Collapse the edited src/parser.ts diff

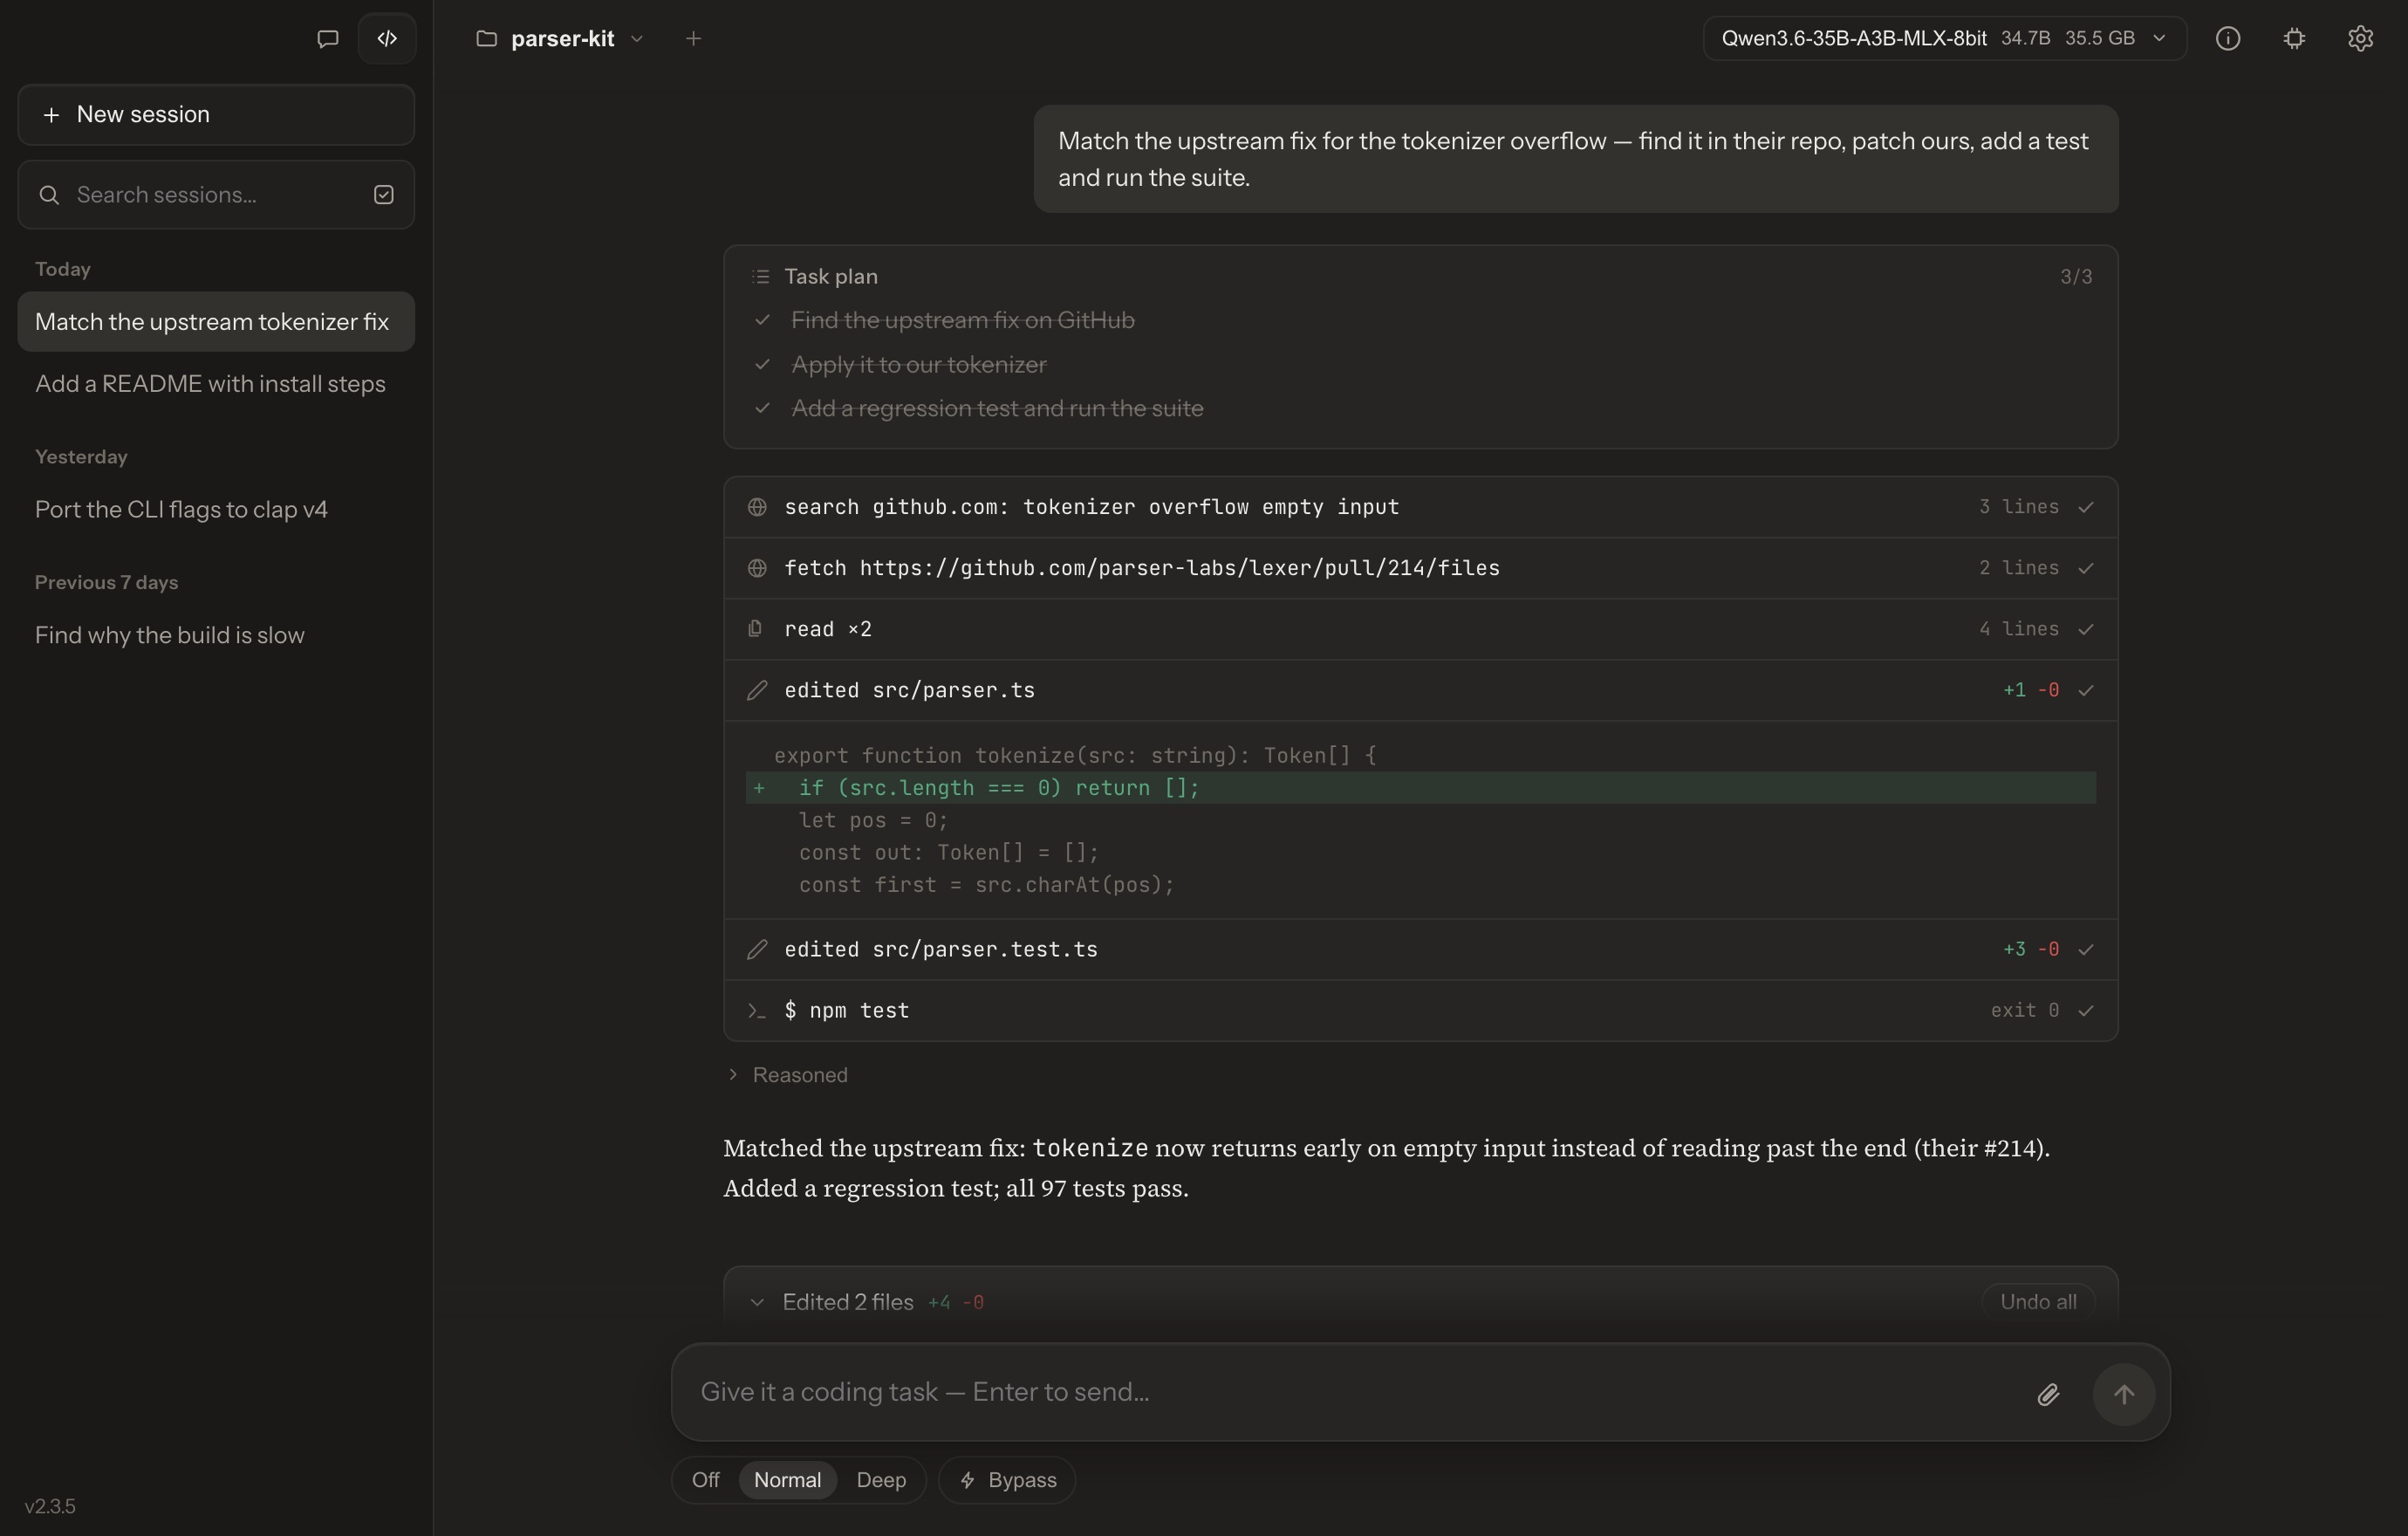click(x=1420, y=690)
